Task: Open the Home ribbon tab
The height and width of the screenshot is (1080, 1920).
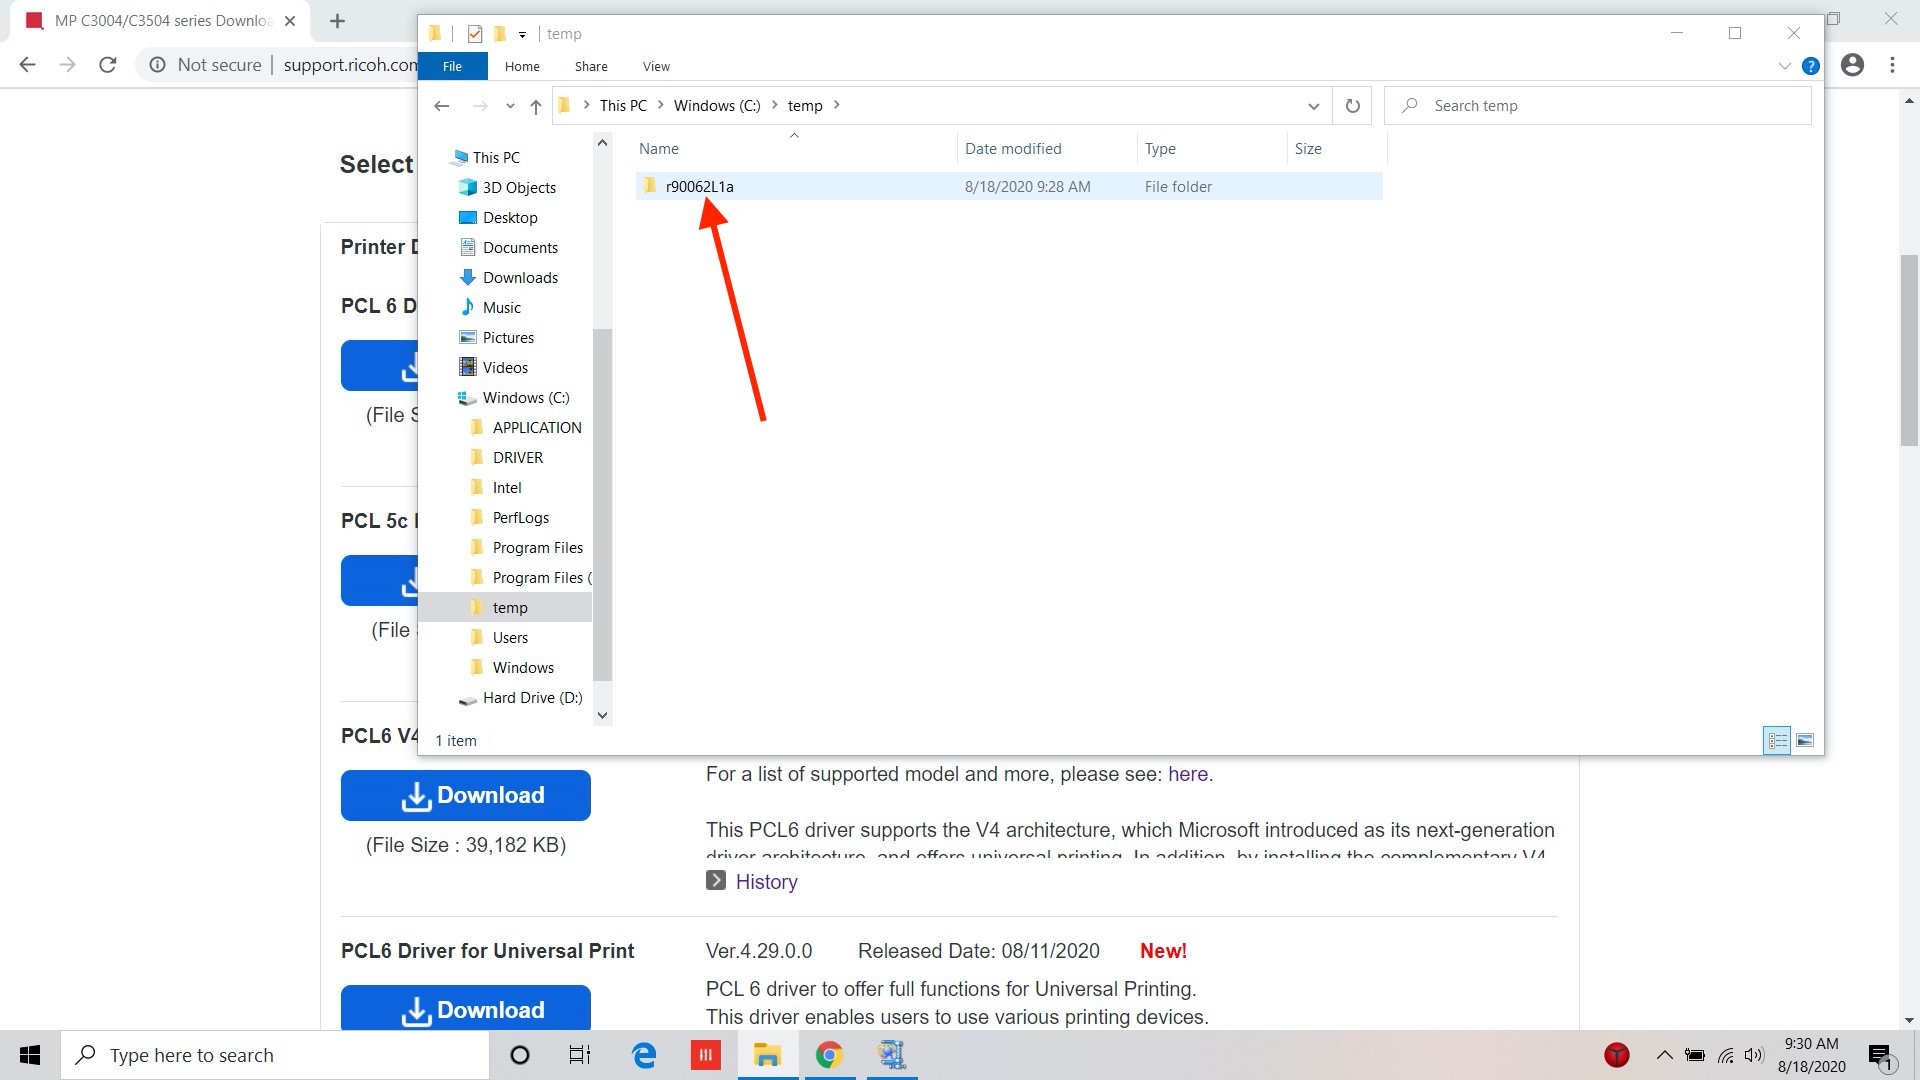Action: [522, 66]
